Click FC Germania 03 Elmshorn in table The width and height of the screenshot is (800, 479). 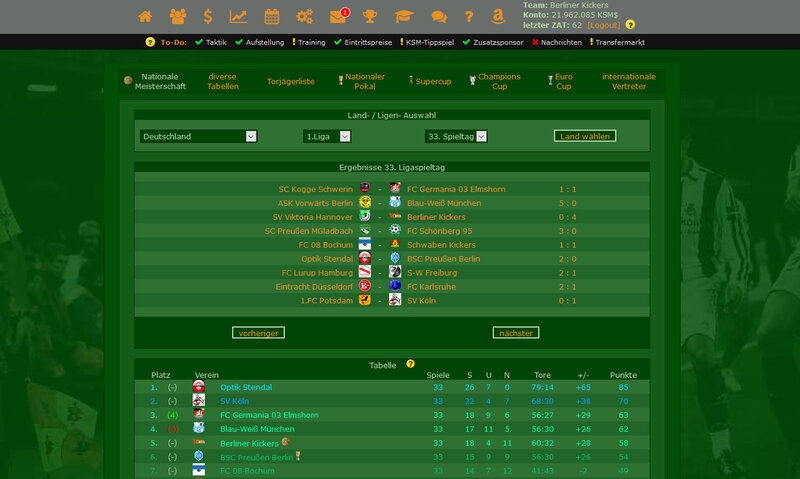[269, 415]
